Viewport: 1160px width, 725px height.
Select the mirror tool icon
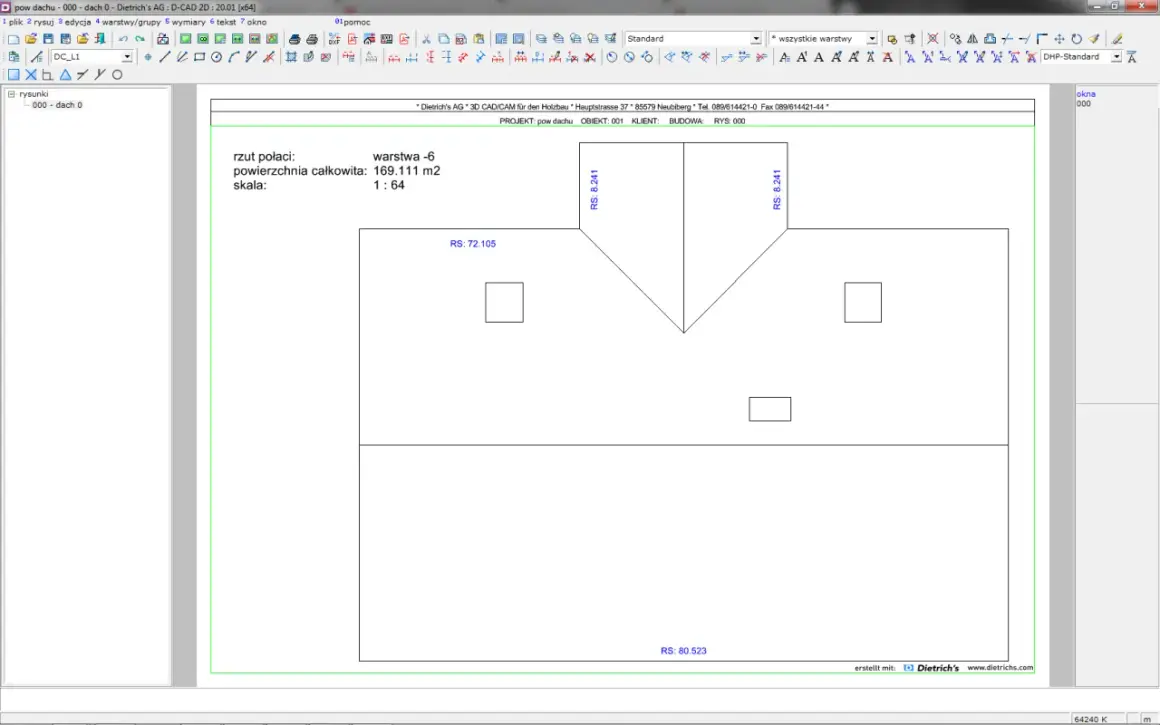972,38
